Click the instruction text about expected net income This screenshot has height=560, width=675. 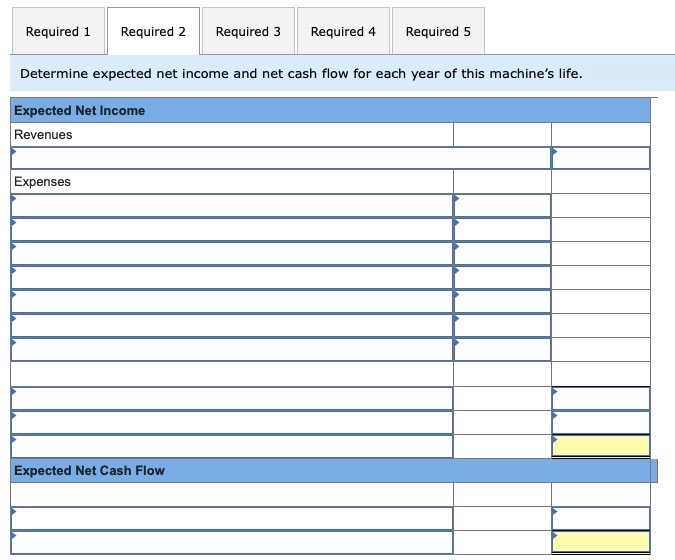[301, 74]
